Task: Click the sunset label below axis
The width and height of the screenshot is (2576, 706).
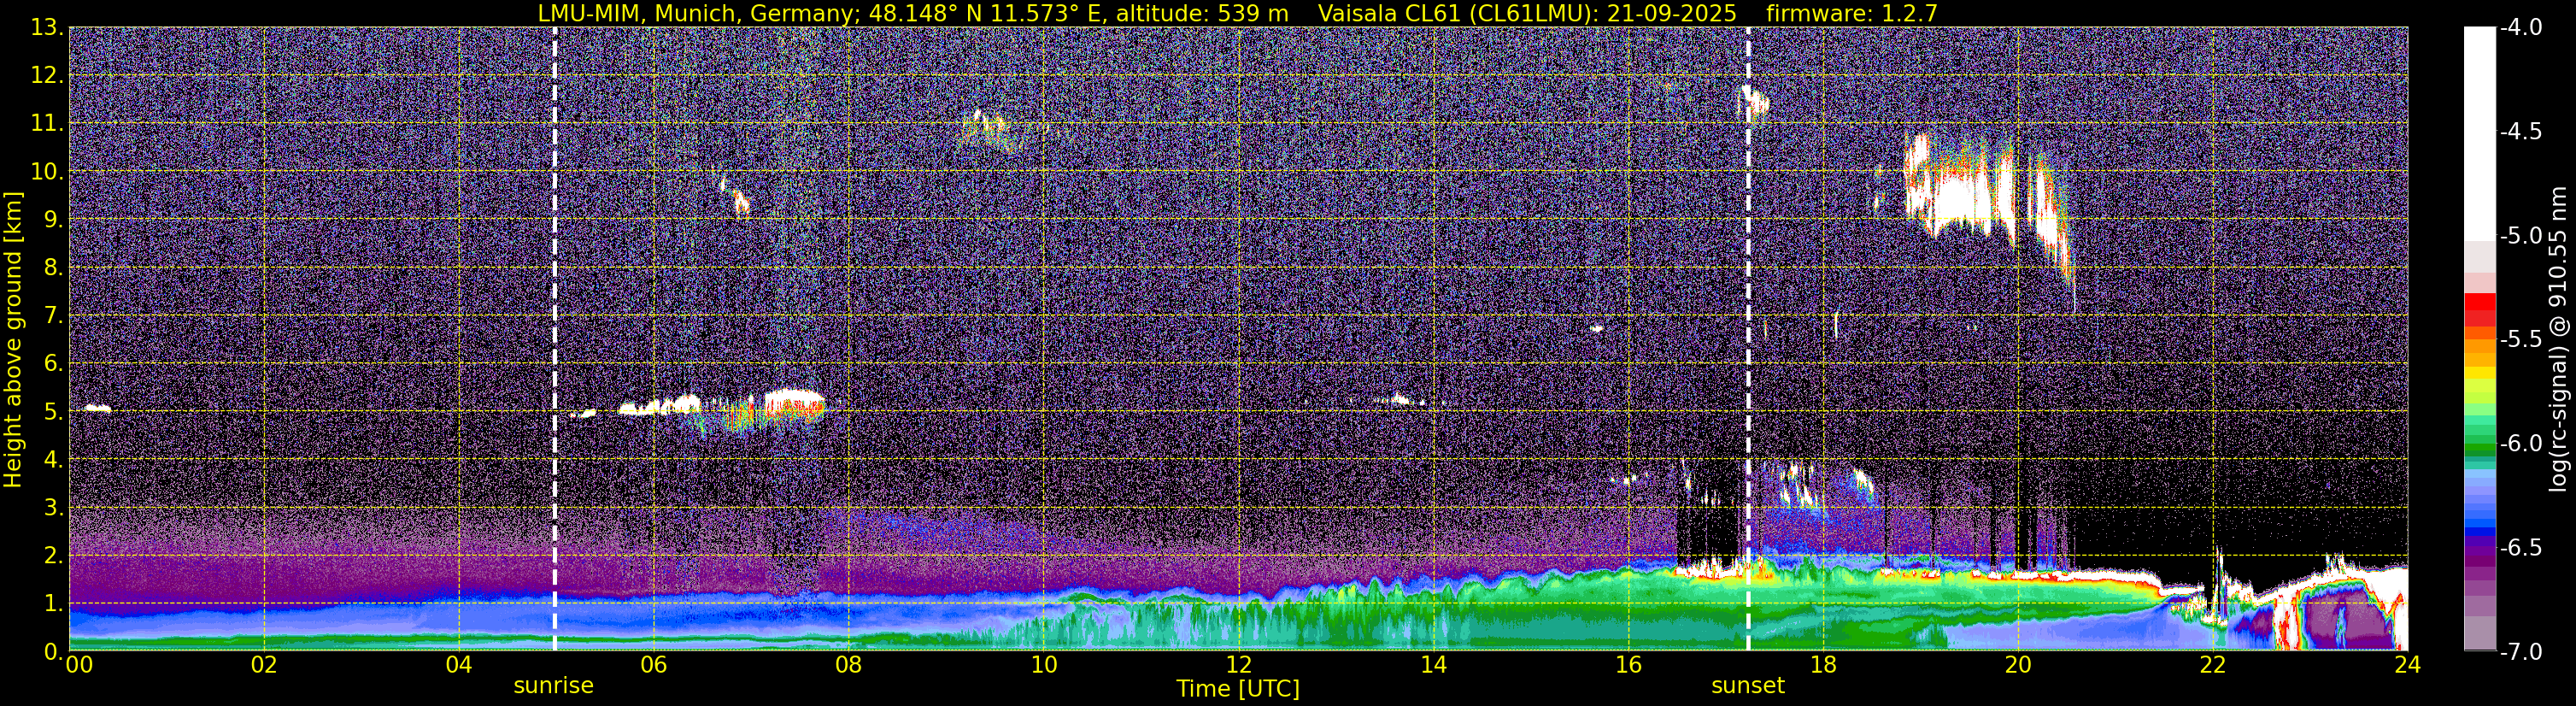Action: [1748, 686]
